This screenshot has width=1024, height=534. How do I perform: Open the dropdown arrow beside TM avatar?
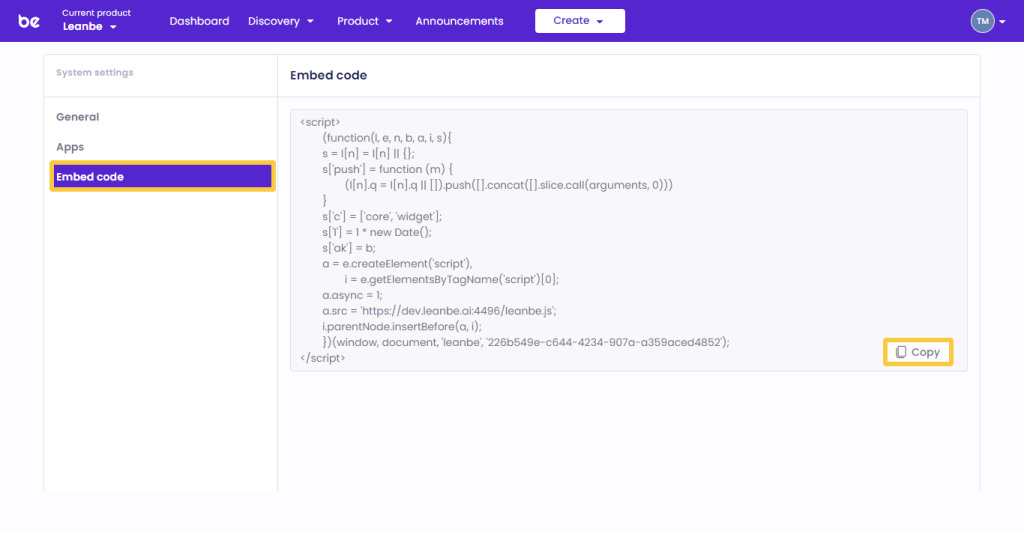(1002, 22)
